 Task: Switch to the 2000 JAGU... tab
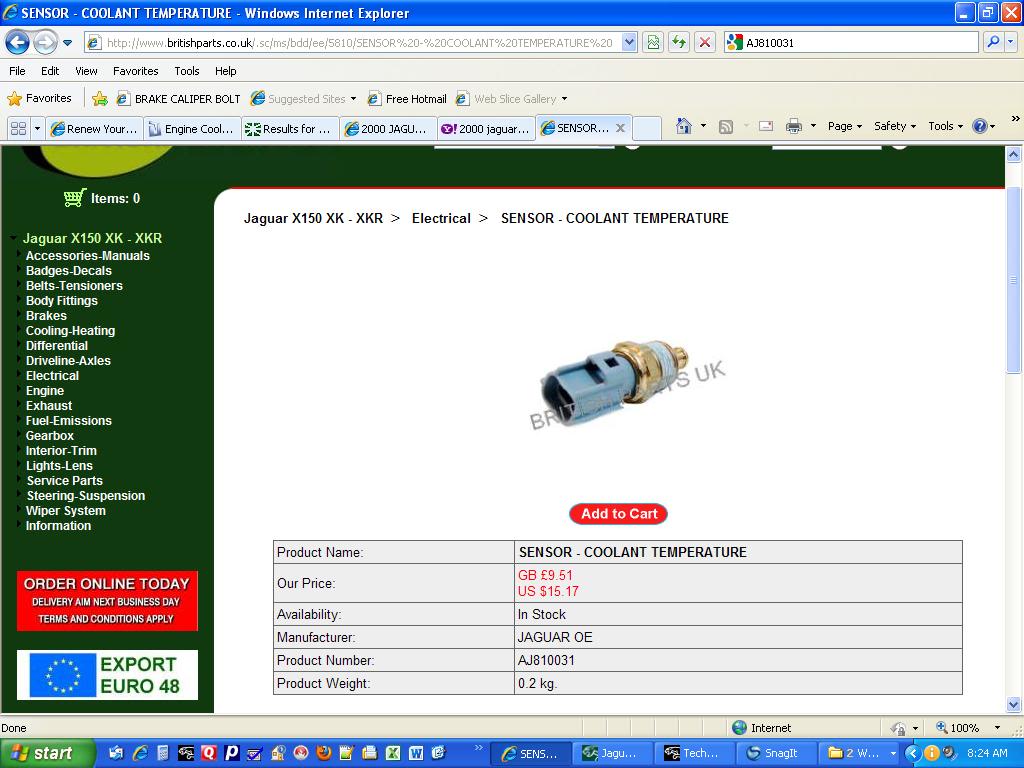coord(388,129)
